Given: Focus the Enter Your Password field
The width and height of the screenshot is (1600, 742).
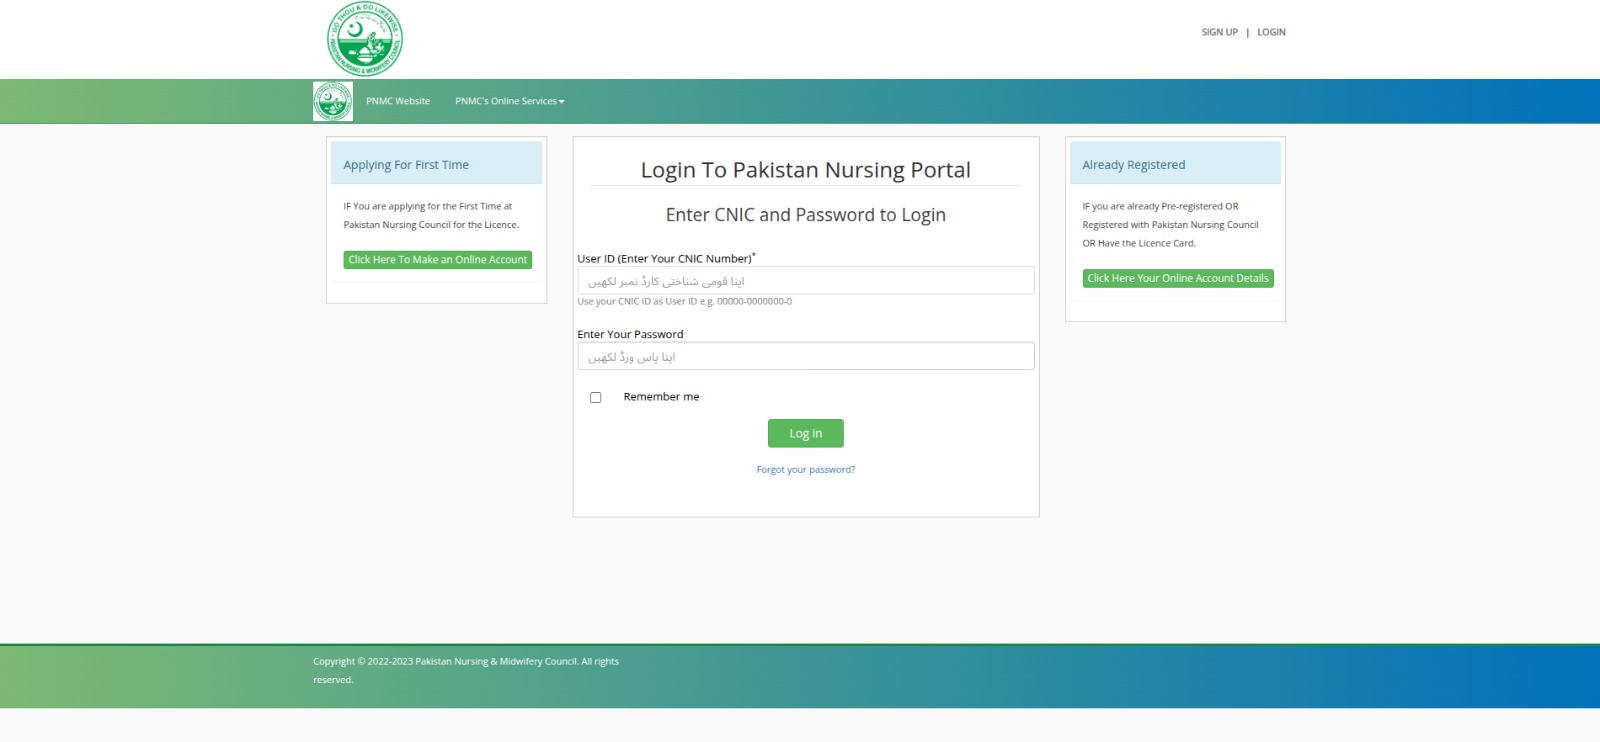Looking at the screenshot, I should point(806,357).
